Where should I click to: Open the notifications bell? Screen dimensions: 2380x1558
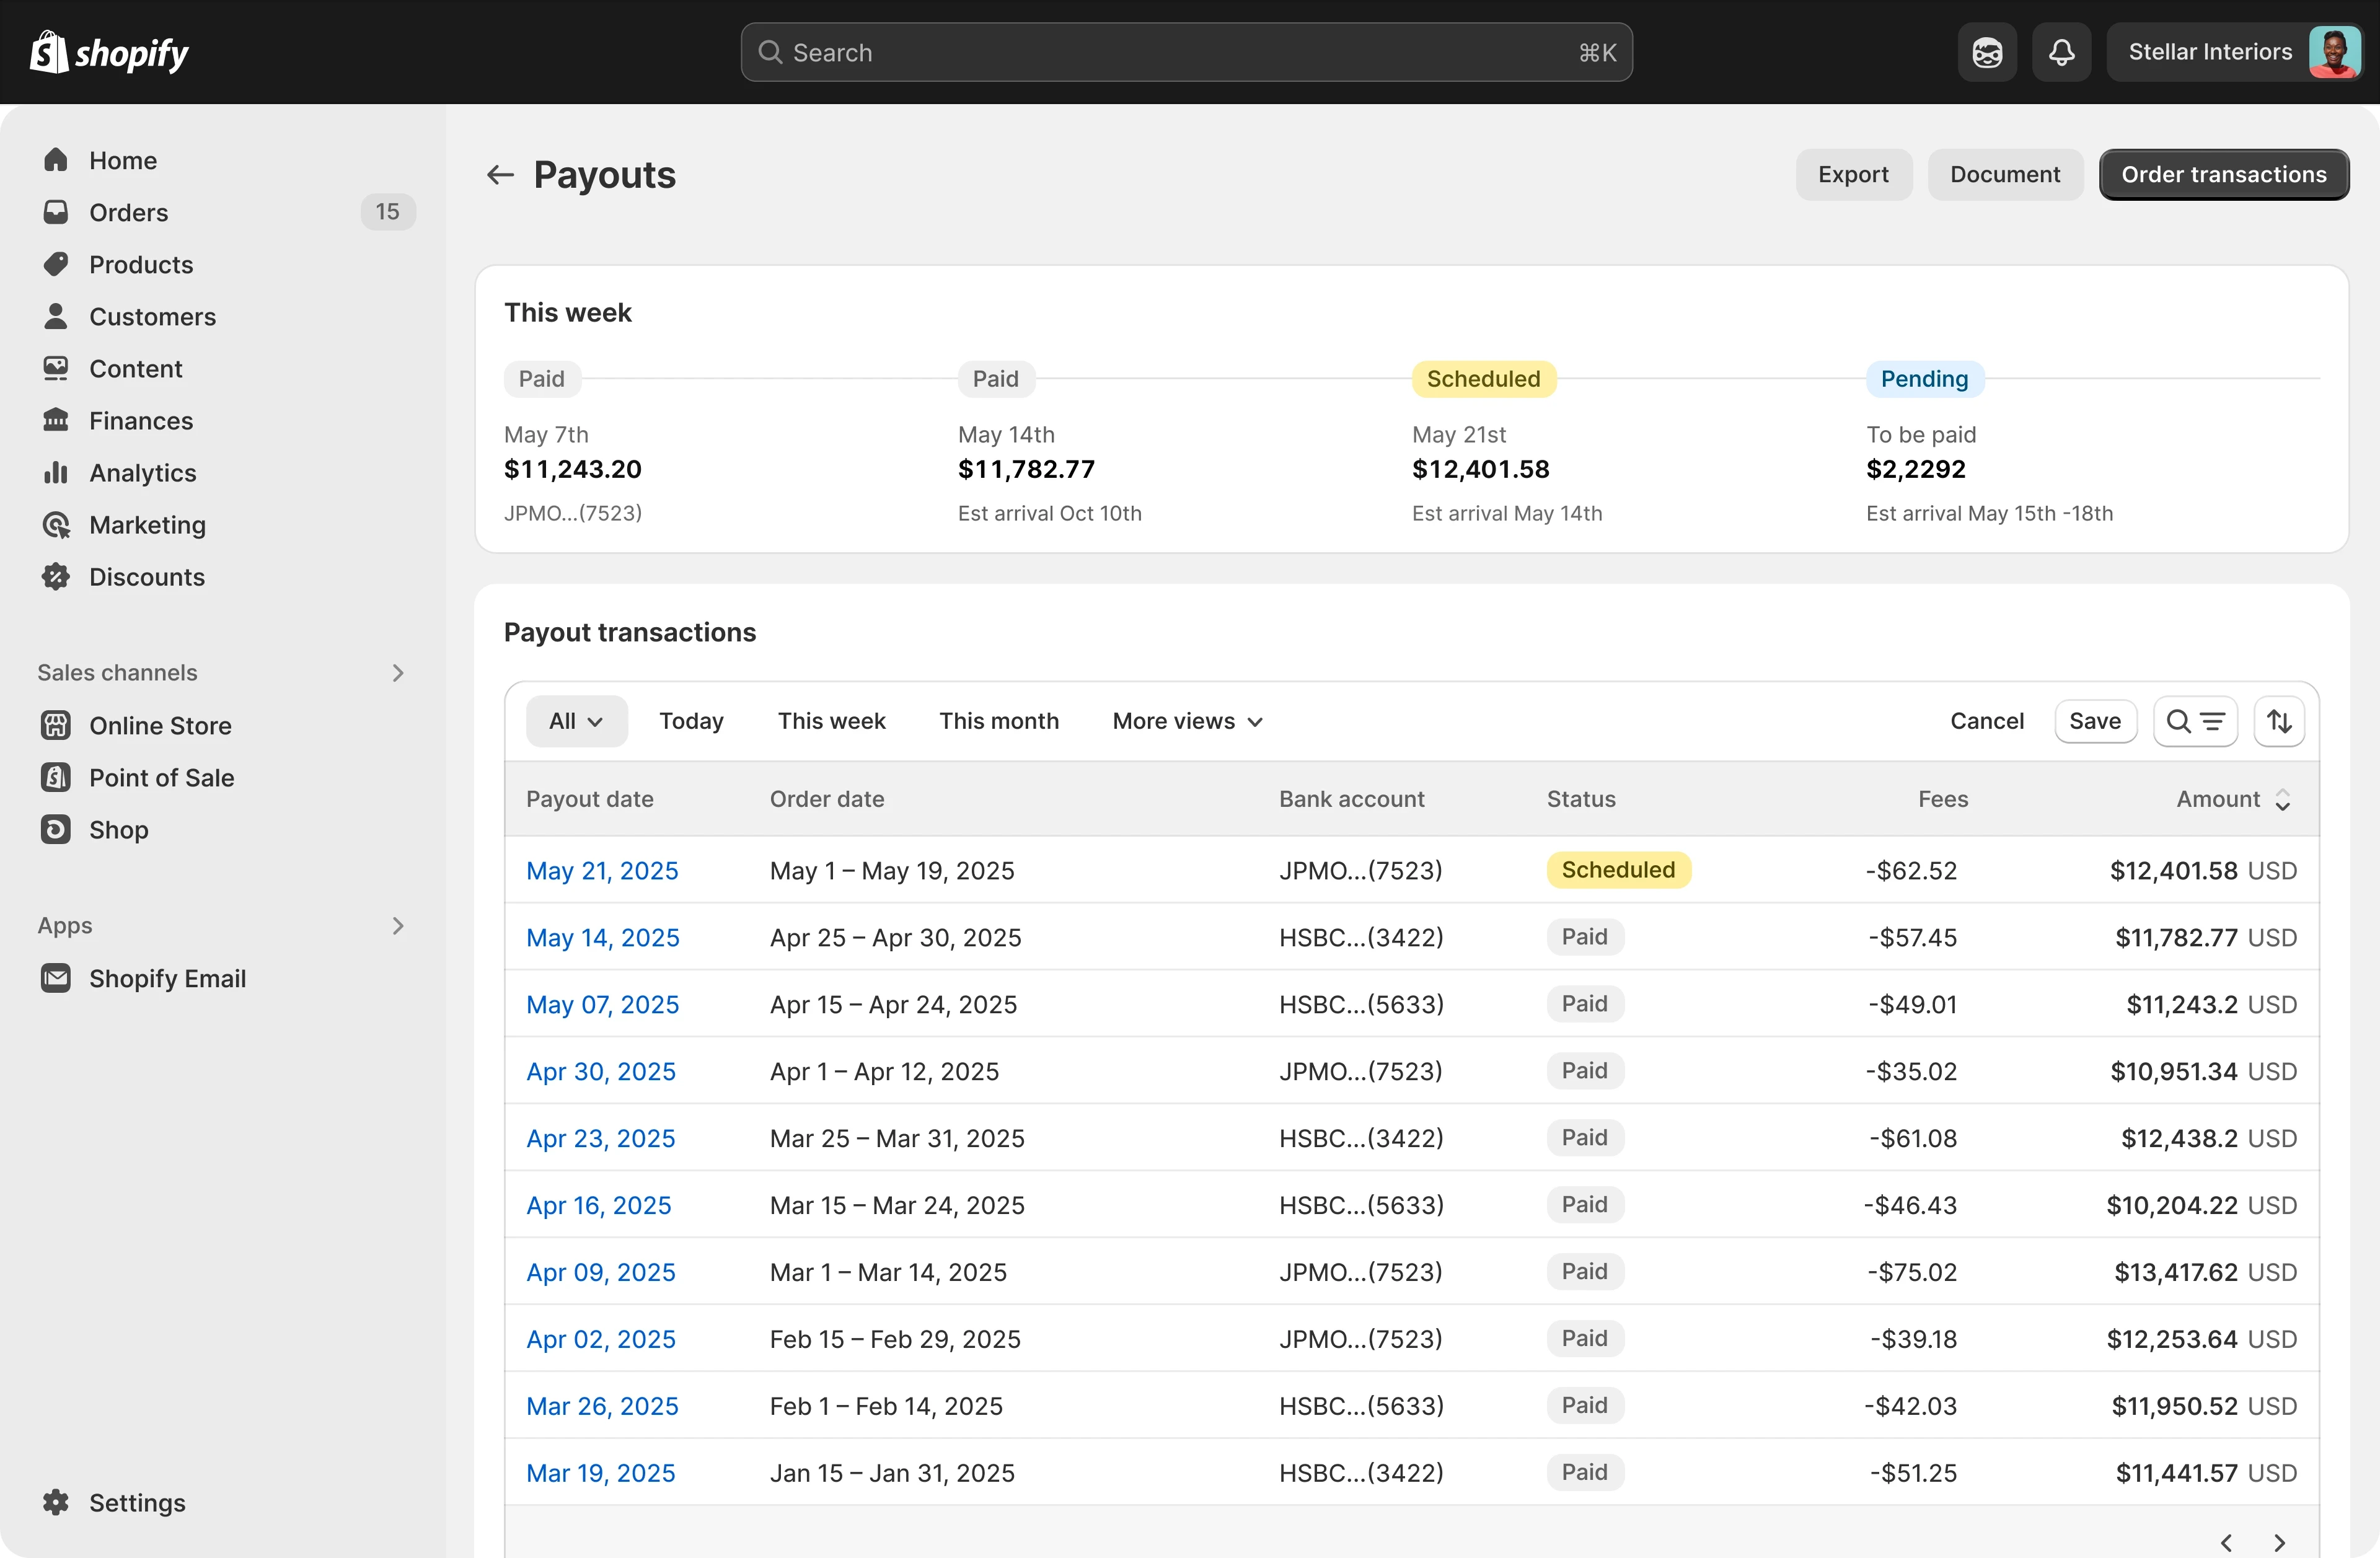pos(2061,52)
